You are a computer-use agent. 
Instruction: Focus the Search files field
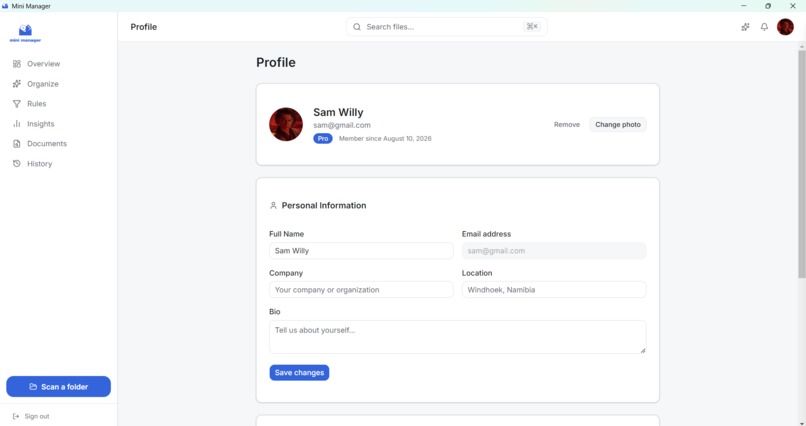(447, 27)
